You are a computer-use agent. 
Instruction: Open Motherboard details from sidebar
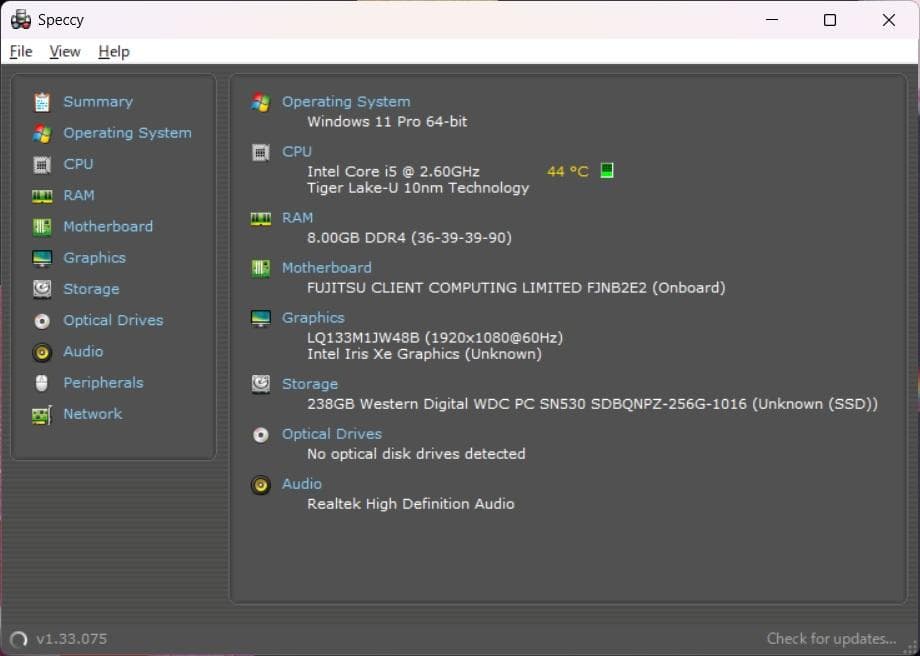click(108, 226)
